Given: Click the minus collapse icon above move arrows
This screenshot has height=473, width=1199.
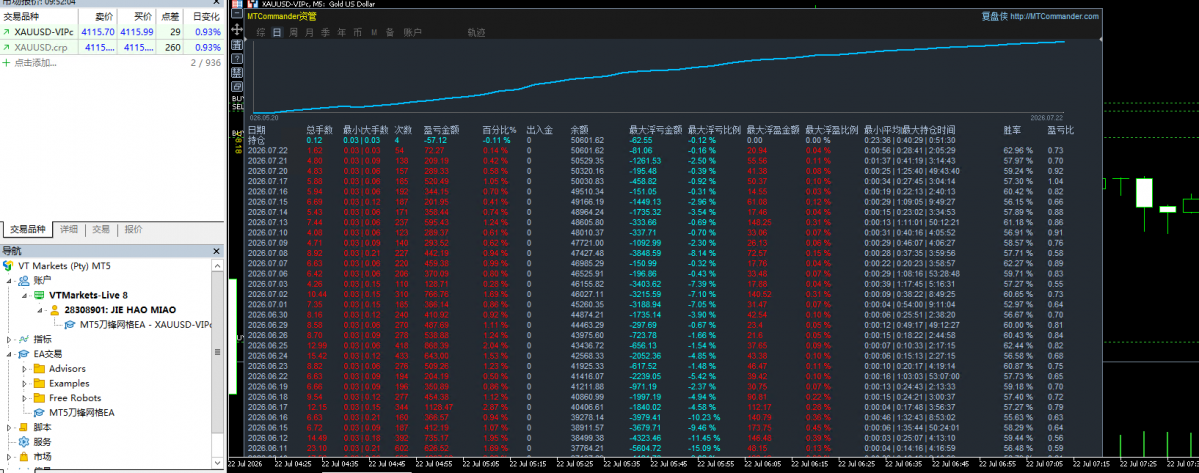Looking at the screenshot, I should pos(237,15).
